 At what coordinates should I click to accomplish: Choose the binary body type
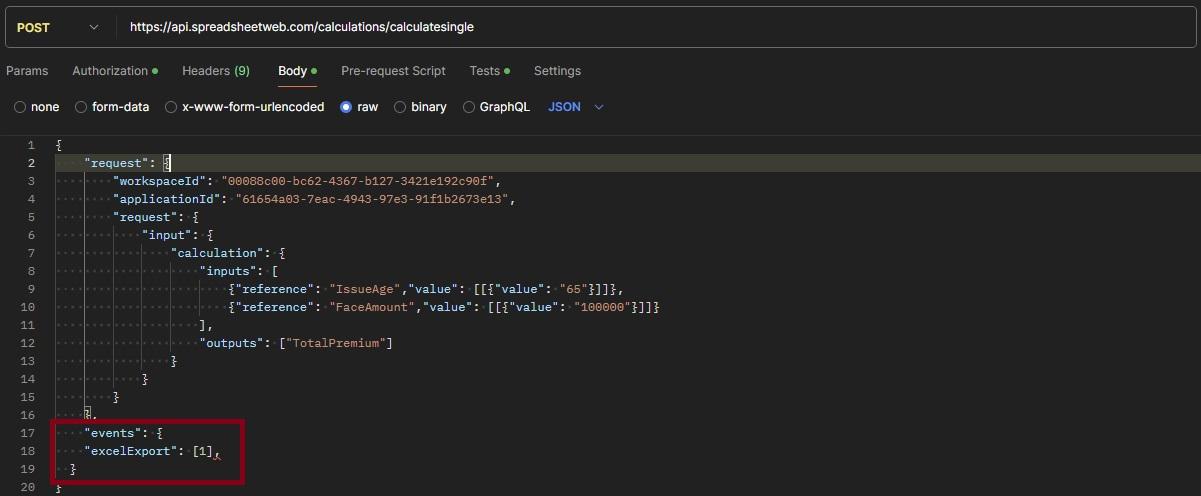click(x=420, y=107)
